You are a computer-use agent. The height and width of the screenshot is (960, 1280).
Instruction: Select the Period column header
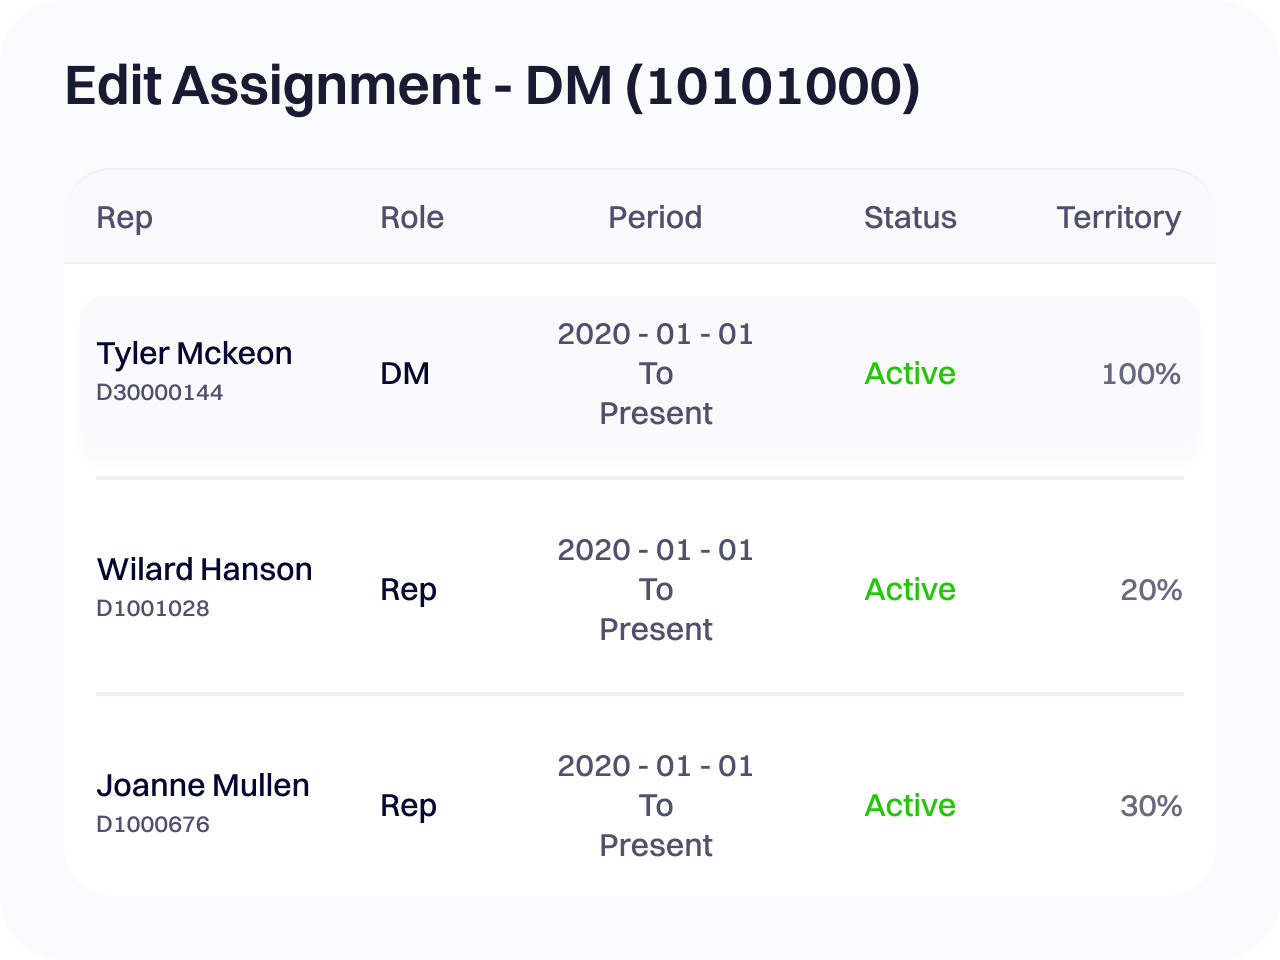point(655,218)
